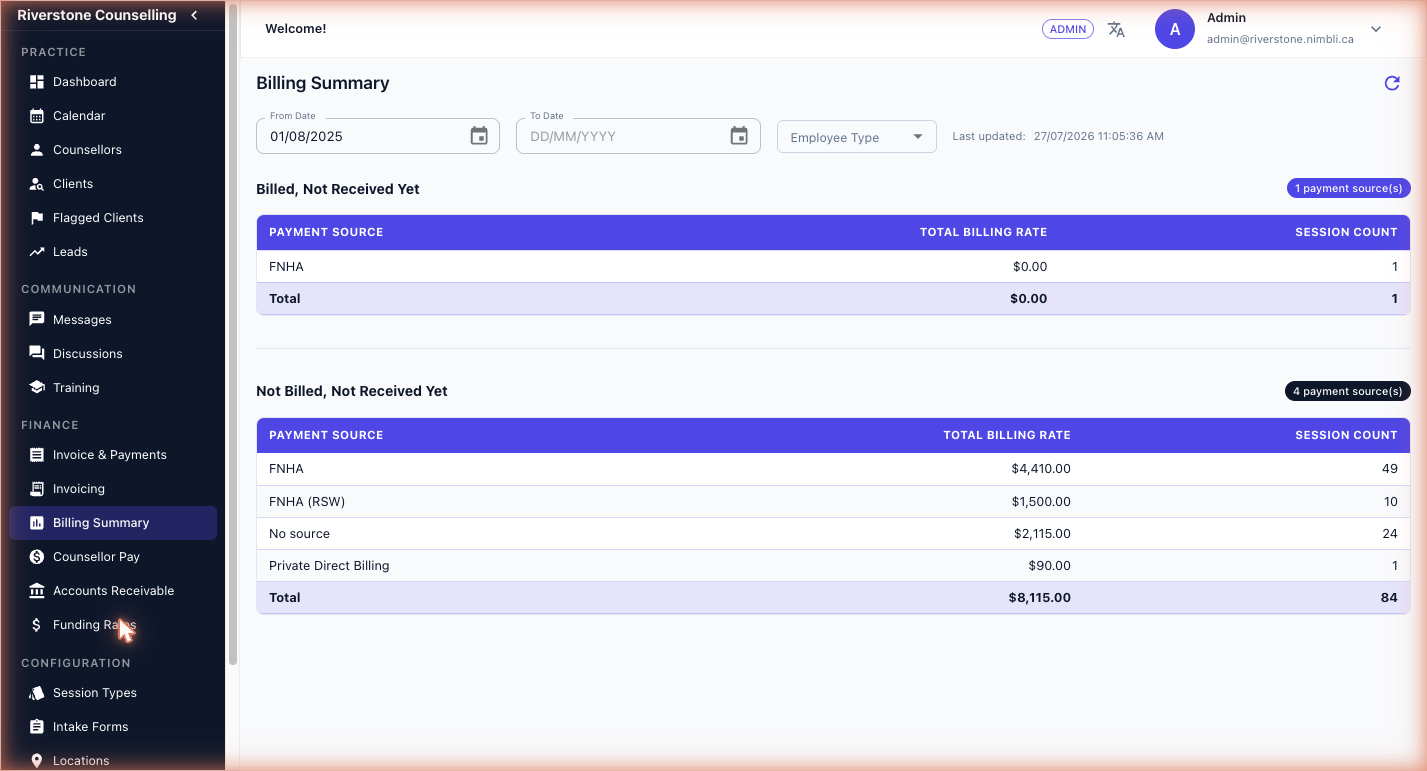Click the Private Direct Billing row label
The width and height of the screenshot is (1427, 771).
(329, 565)
